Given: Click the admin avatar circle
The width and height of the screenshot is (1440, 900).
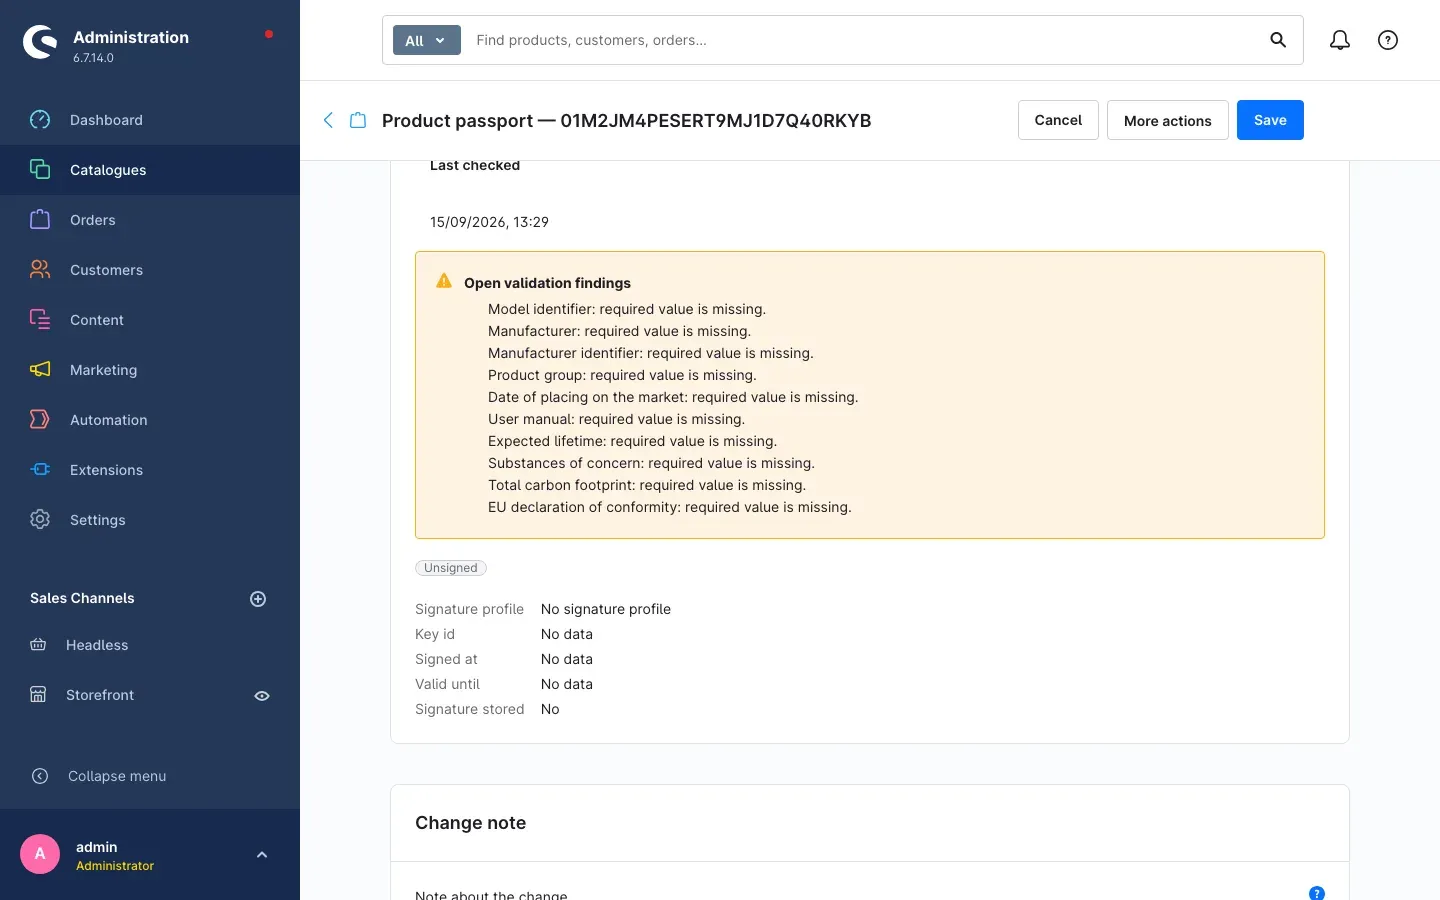Looking at the screenshot, I should pos(40,854).
